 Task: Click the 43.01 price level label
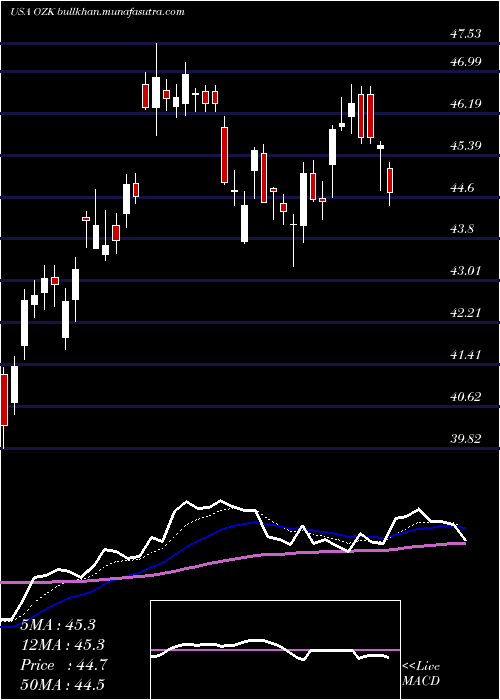click(x=466, y=271)
